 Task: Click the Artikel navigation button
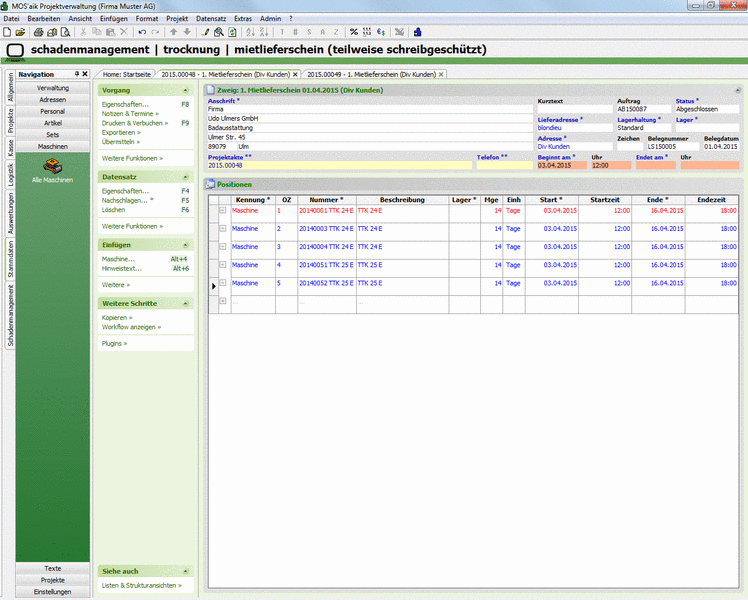(52, 123)
